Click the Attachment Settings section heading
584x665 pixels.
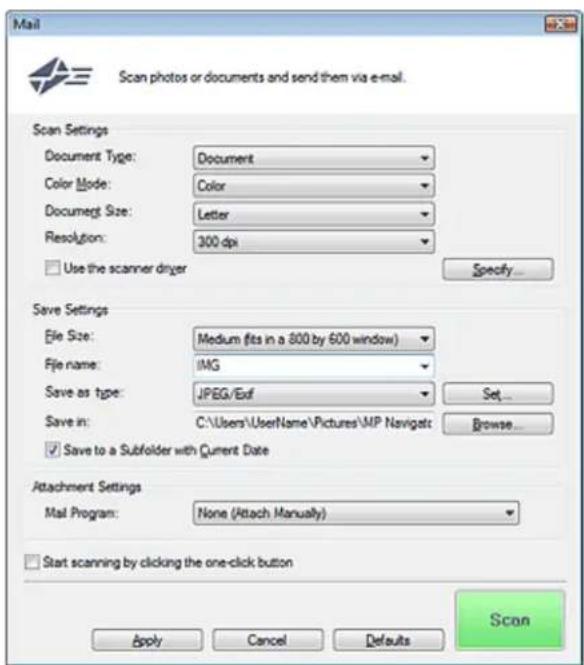(x=87, y=487)
